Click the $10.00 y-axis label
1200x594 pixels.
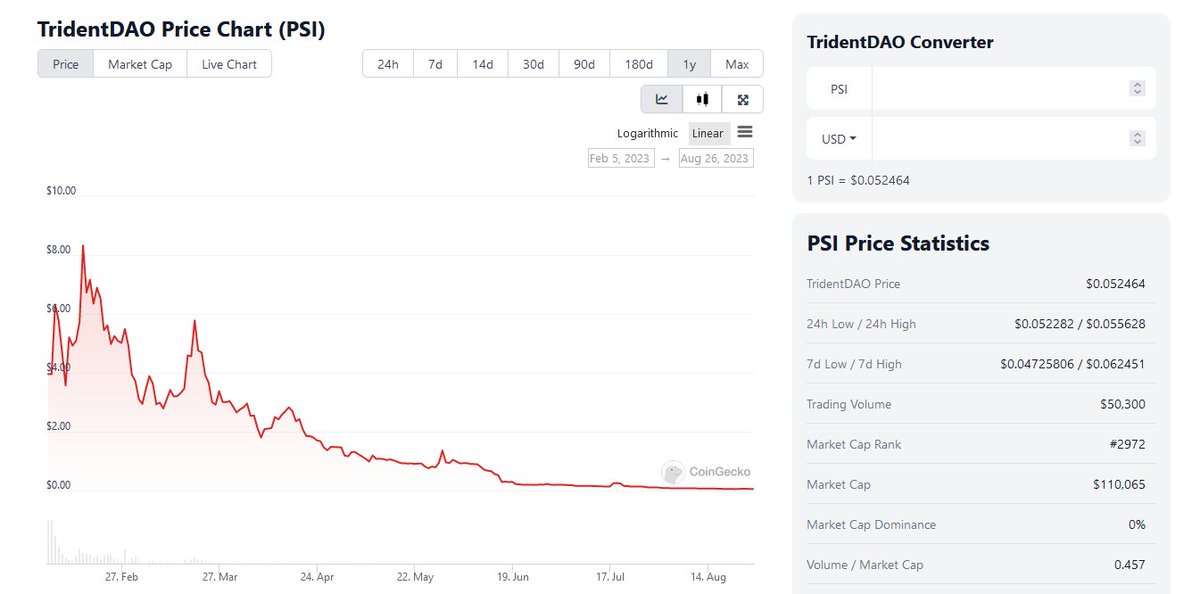(x=61, y=190)
